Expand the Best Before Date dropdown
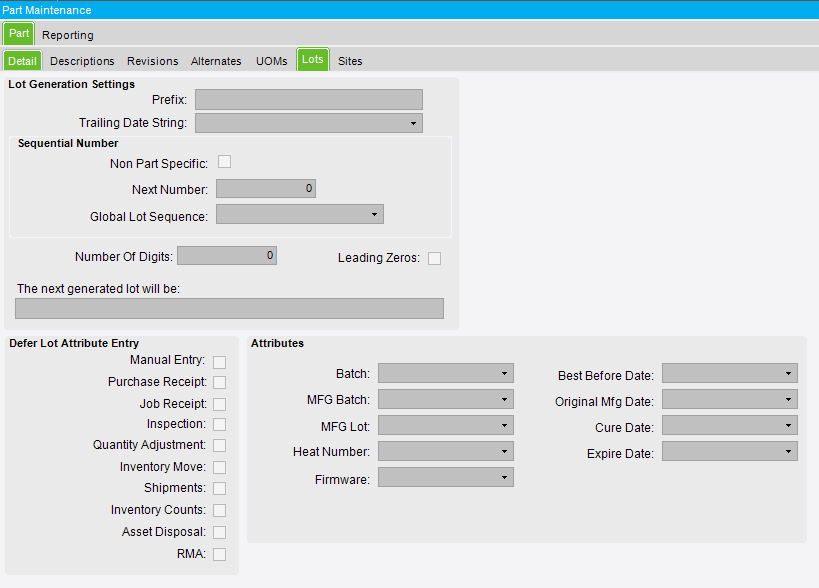 (x=730, y=373)
